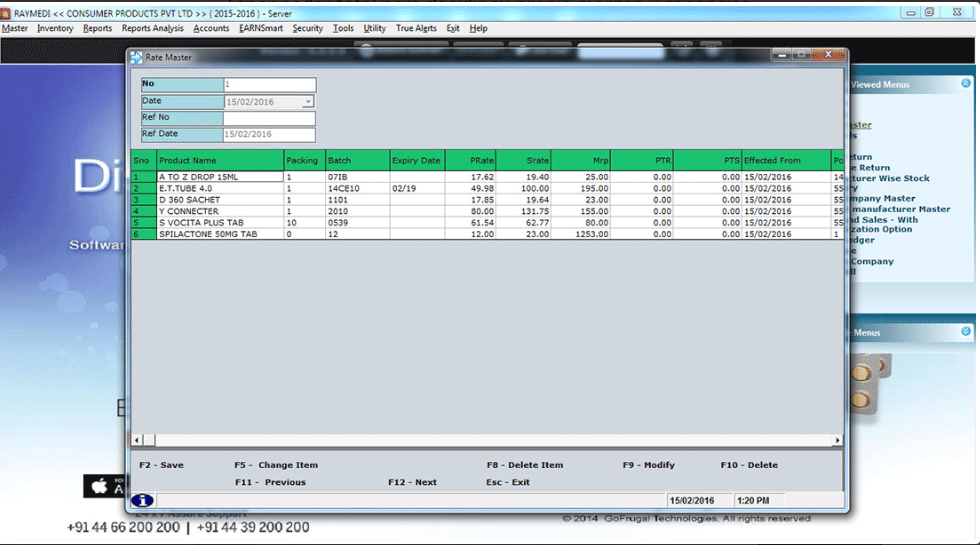Click in the Ref No input field

point(269,118)
